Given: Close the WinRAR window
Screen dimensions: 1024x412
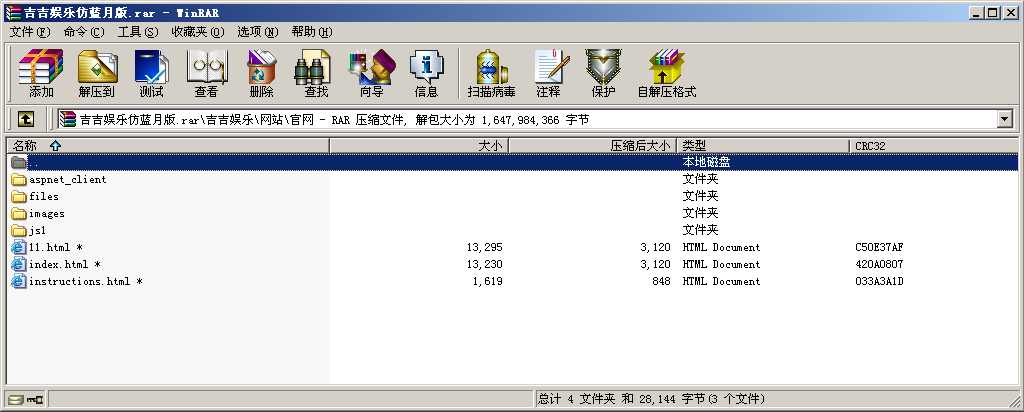Looking at the screenshot, I should point(1011,12).
